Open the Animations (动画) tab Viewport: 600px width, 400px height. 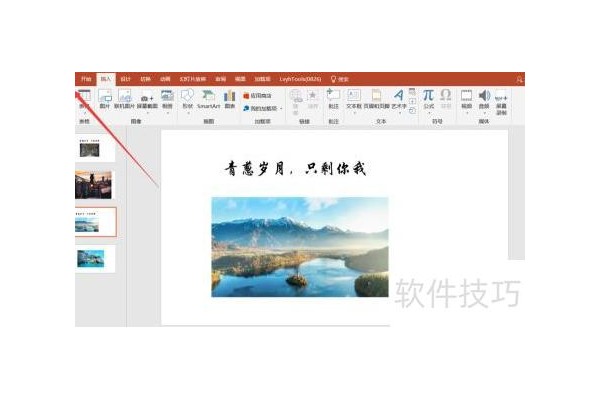click(165, 79)
